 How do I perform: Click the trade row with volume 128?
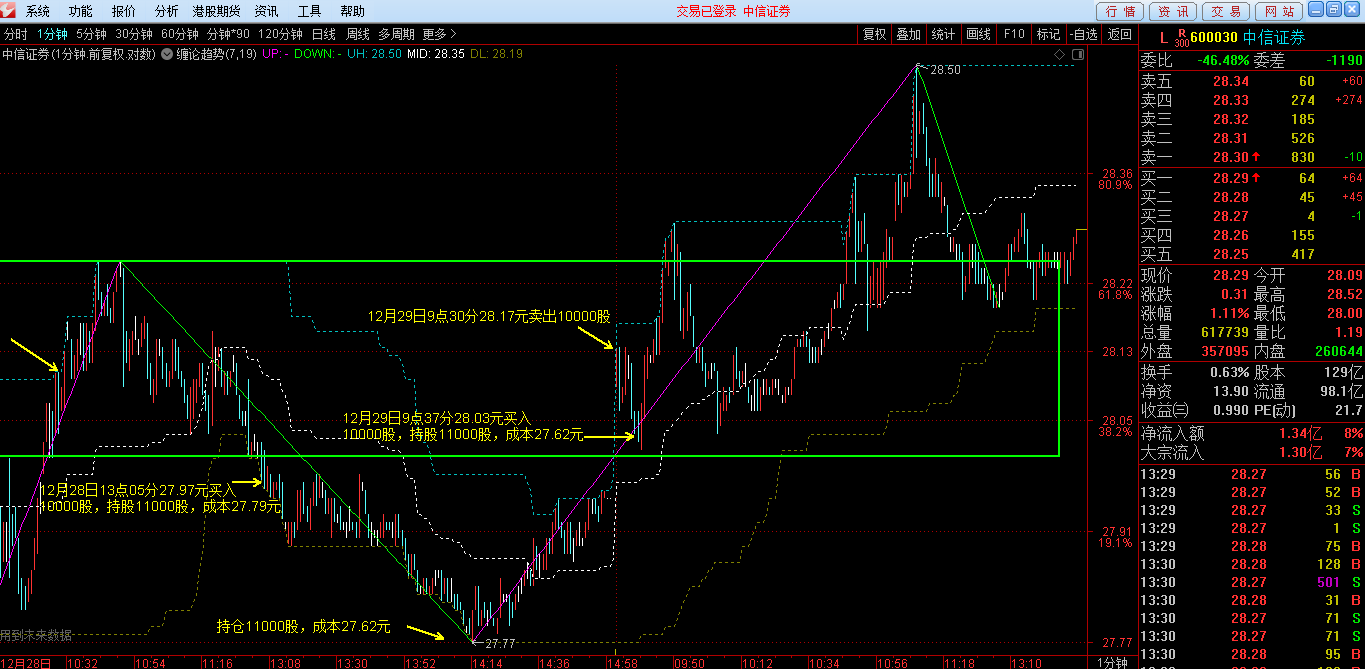click(x=1252, y=564)
